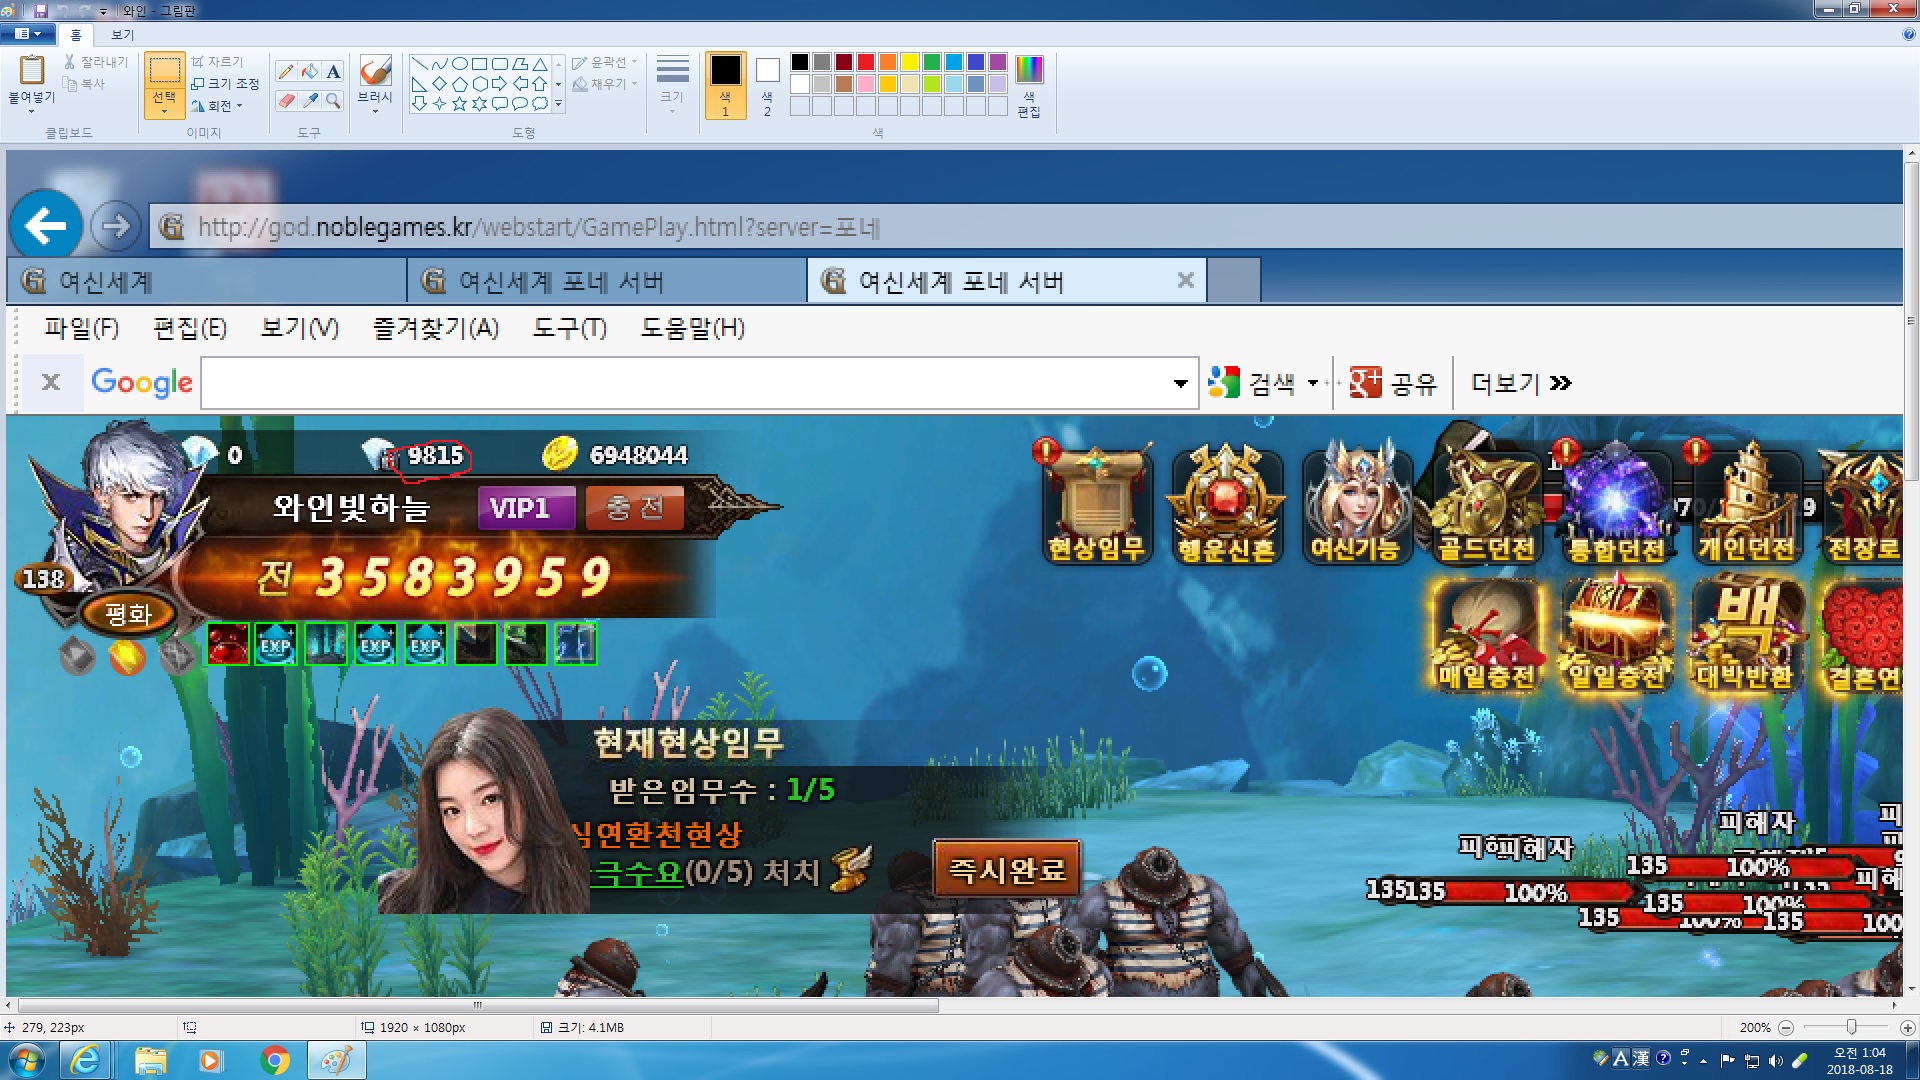Select the Text tool
Viewport: 1920px width, 1080px height.
334,71
